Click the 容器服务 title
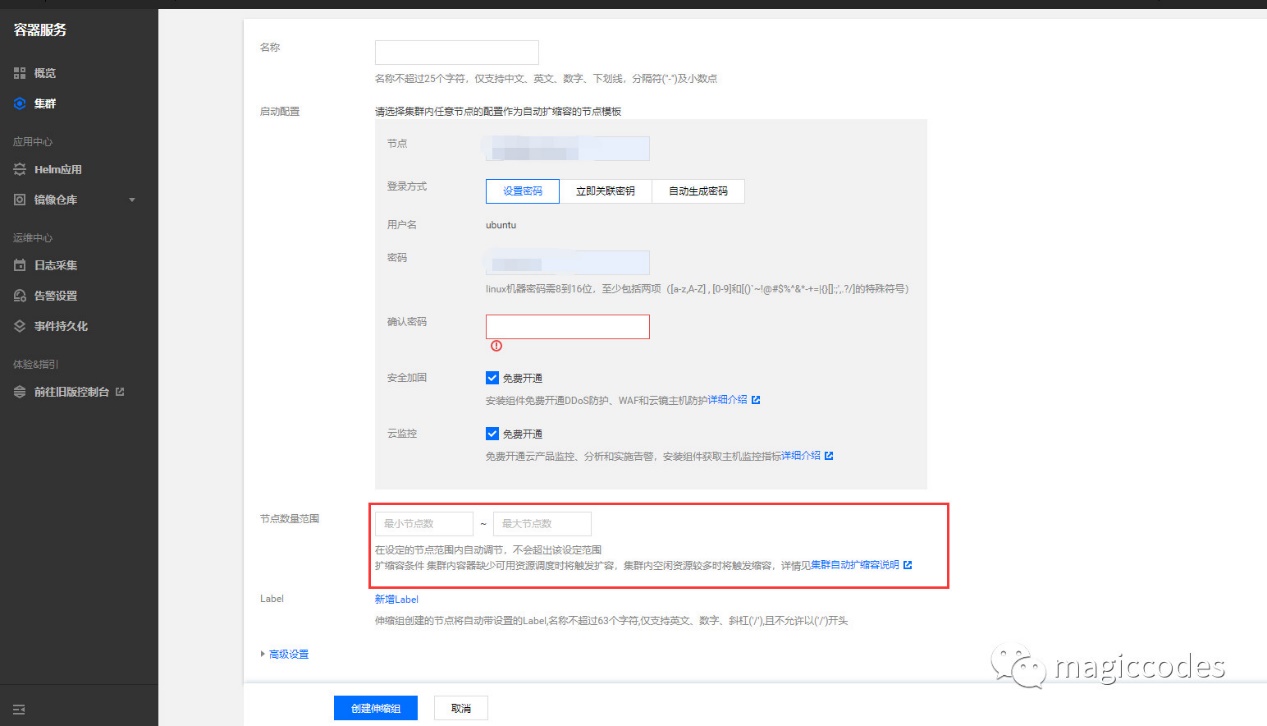The image size is (1267, 726). click(x=40, y=30)
